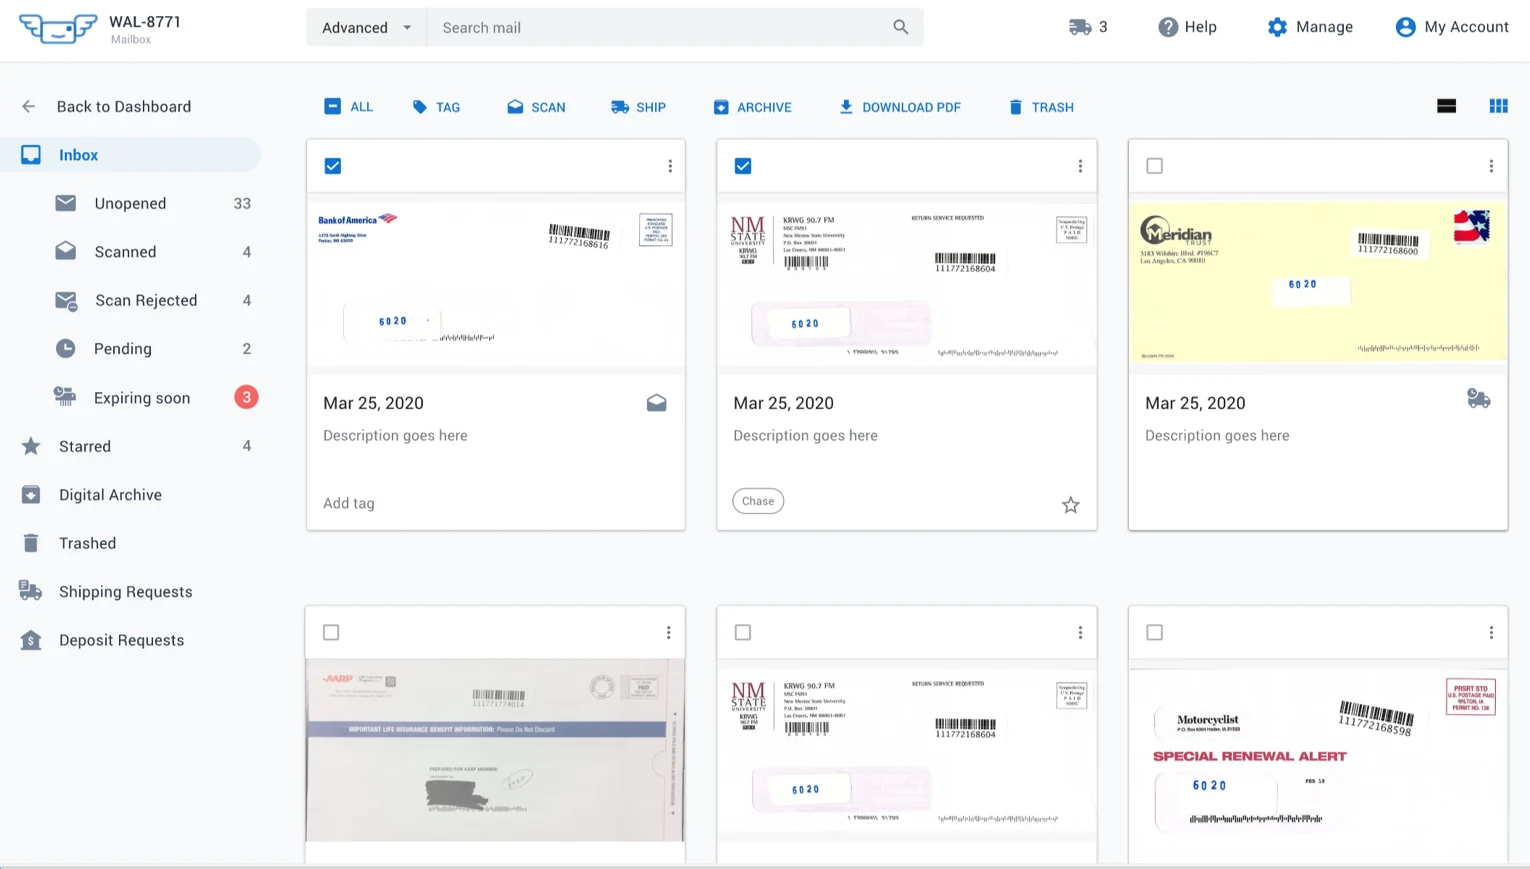
Task: Click Add tag on Bank of America card
Action: [x=349, y=503]
